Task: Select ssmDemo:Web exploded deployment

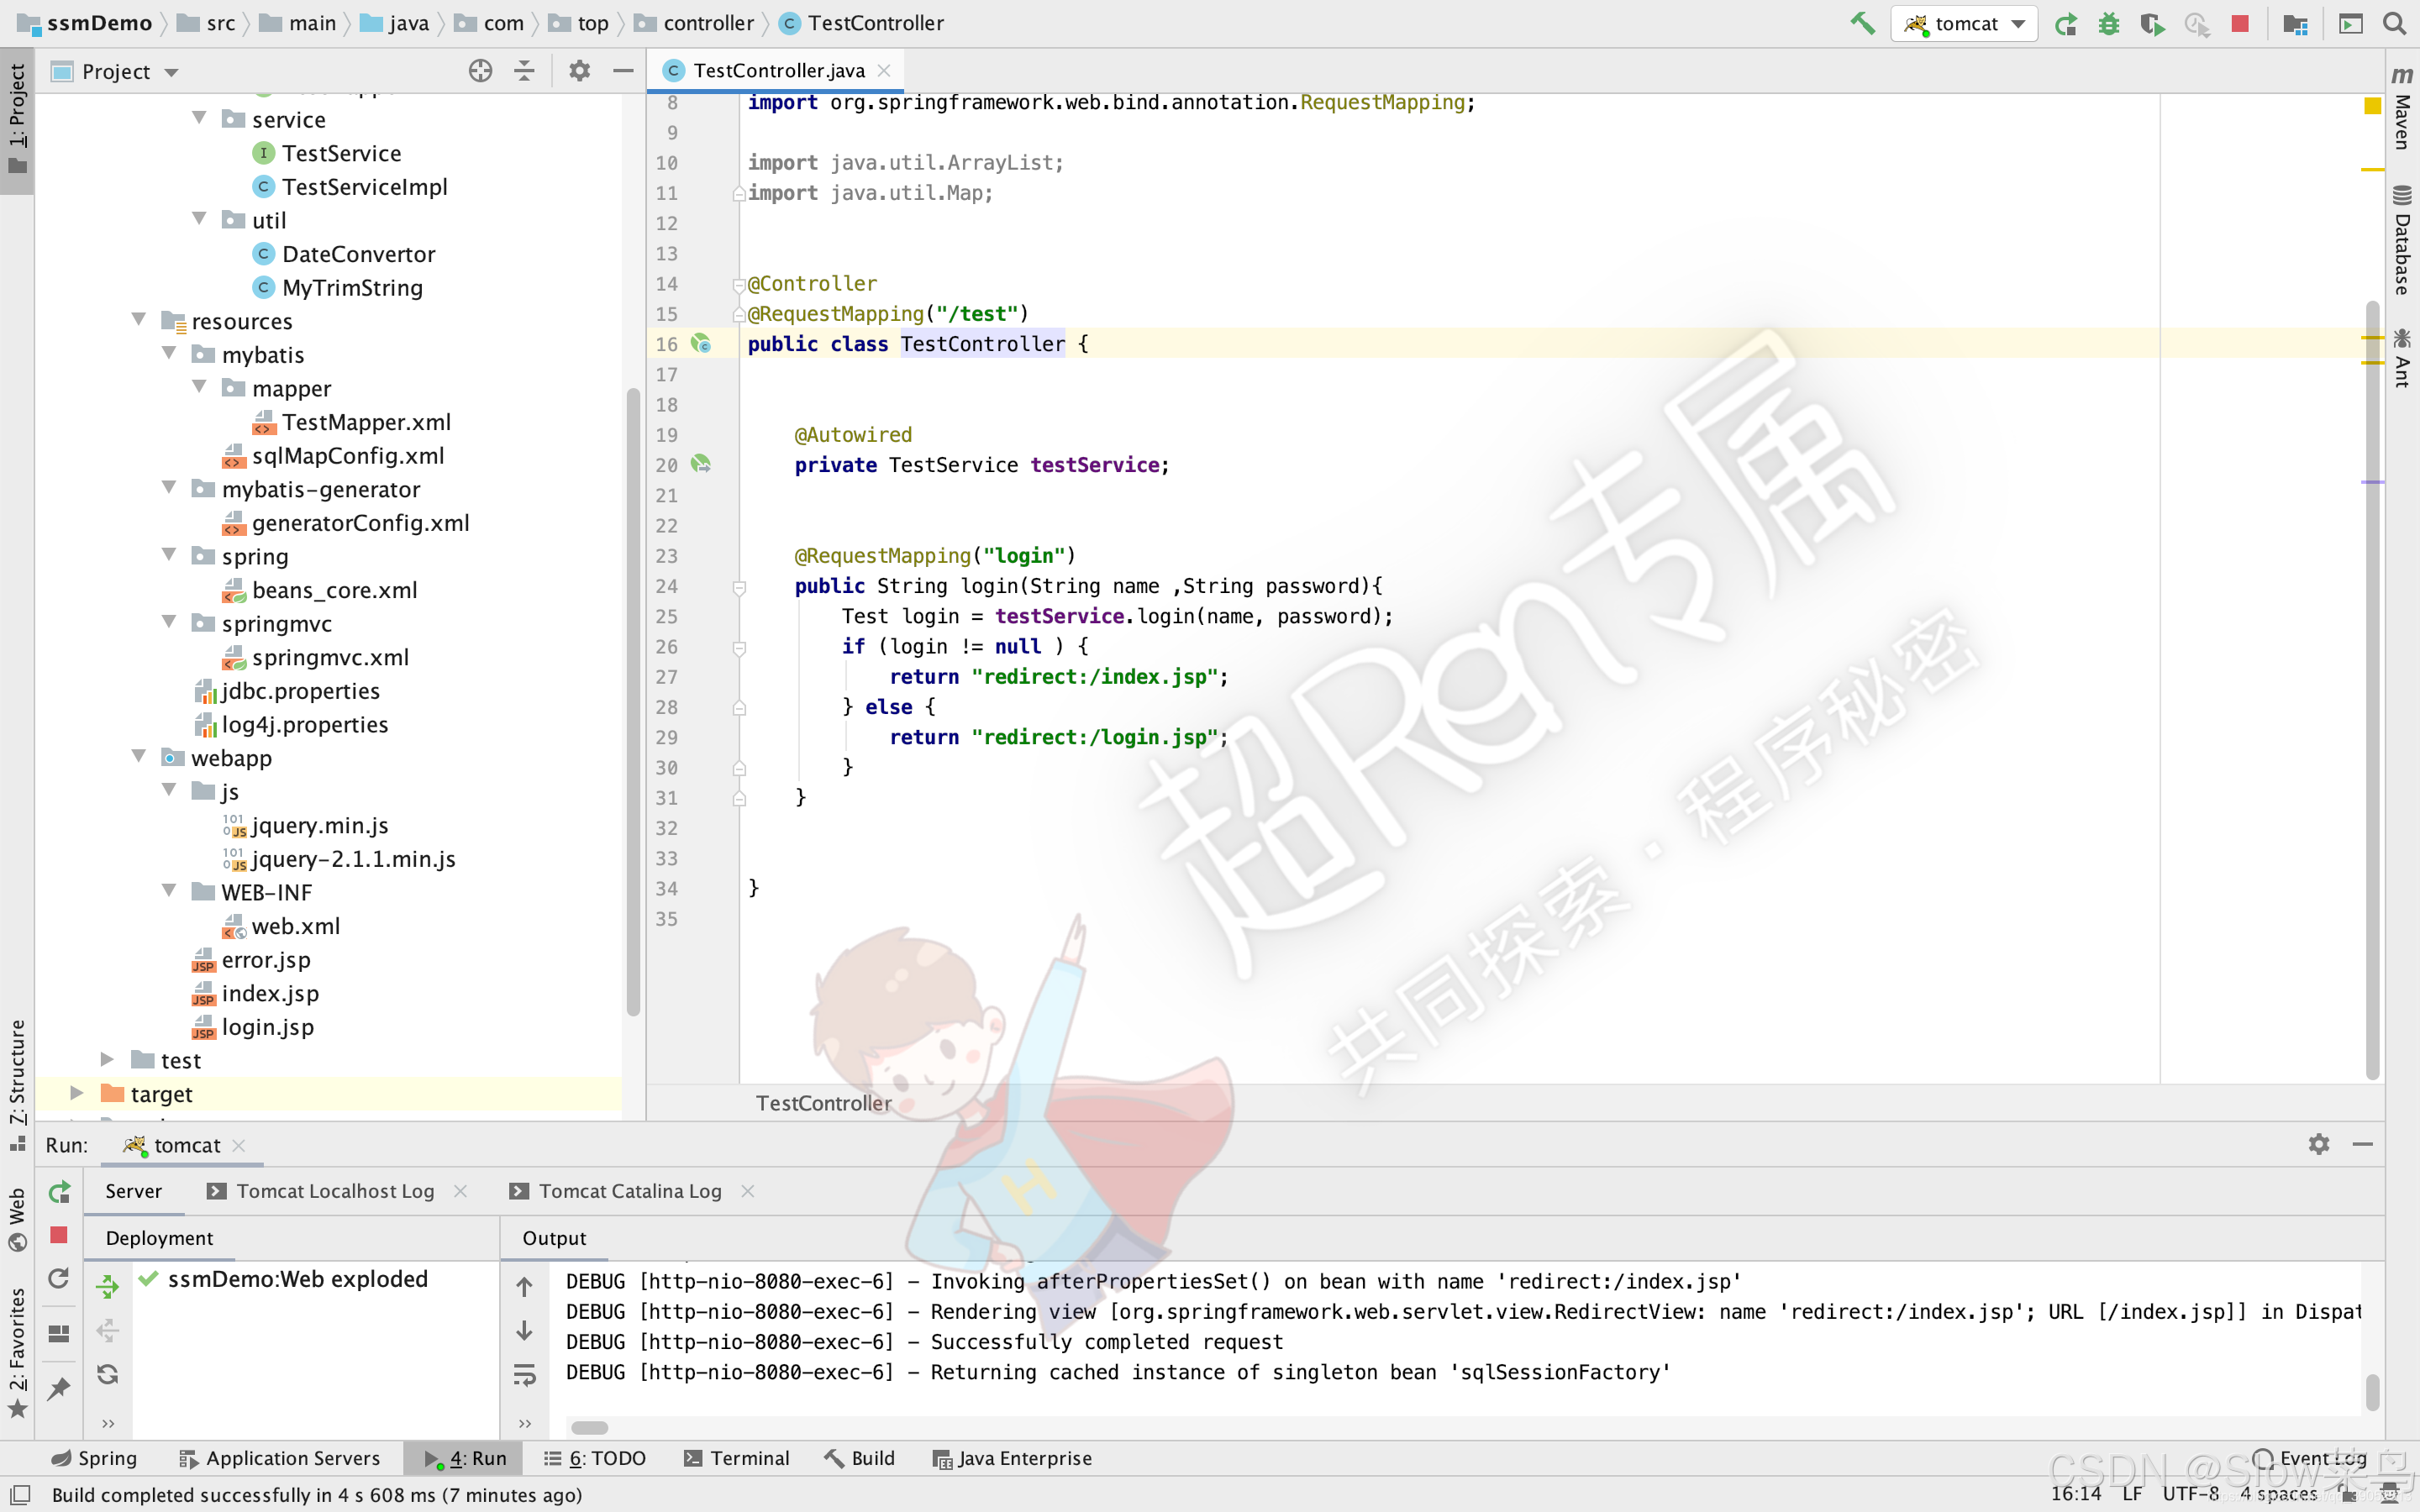Action: [297, 1279]
